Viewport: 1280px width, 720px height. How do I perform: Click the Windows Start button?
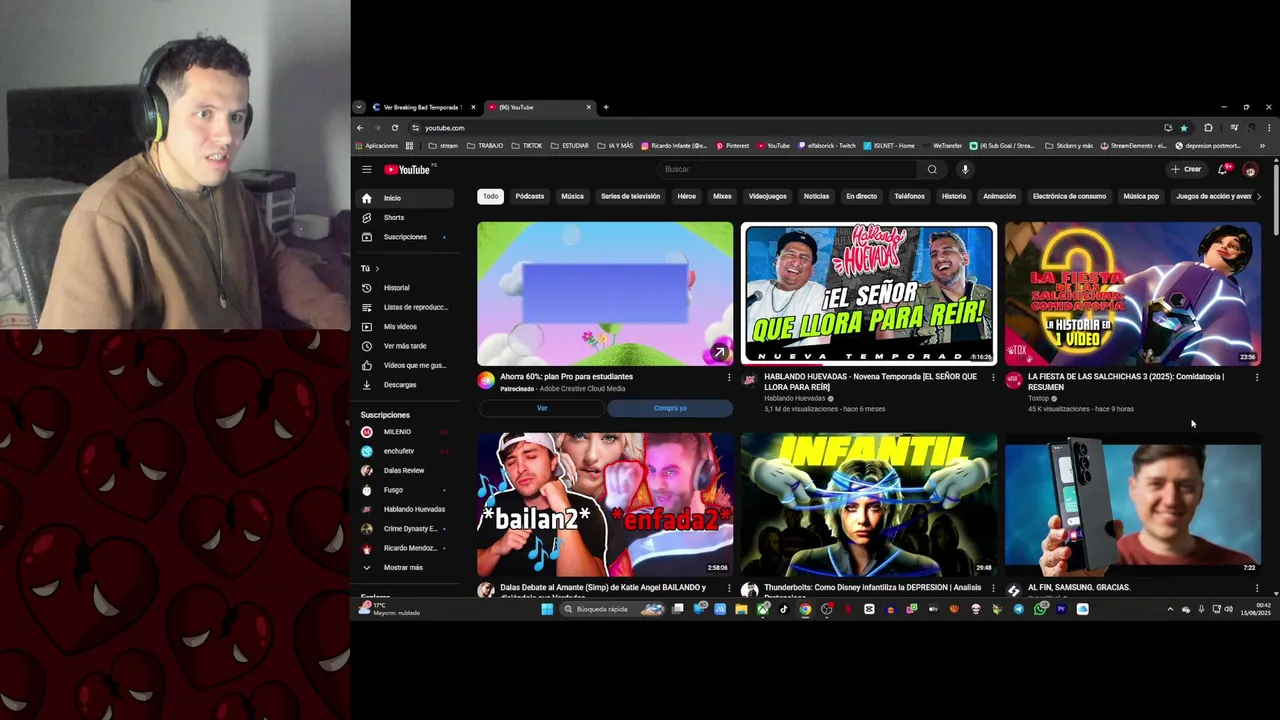click(x=547, y=609)
